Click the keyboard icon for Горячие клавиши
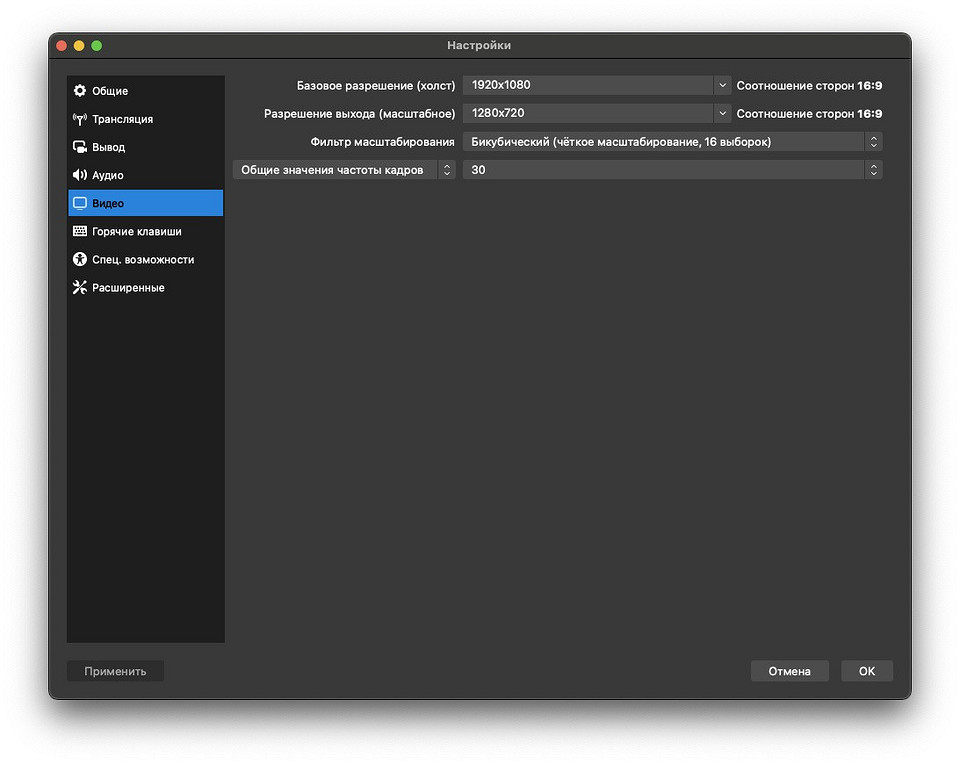960x764 pixels. [x=80, y=231]
